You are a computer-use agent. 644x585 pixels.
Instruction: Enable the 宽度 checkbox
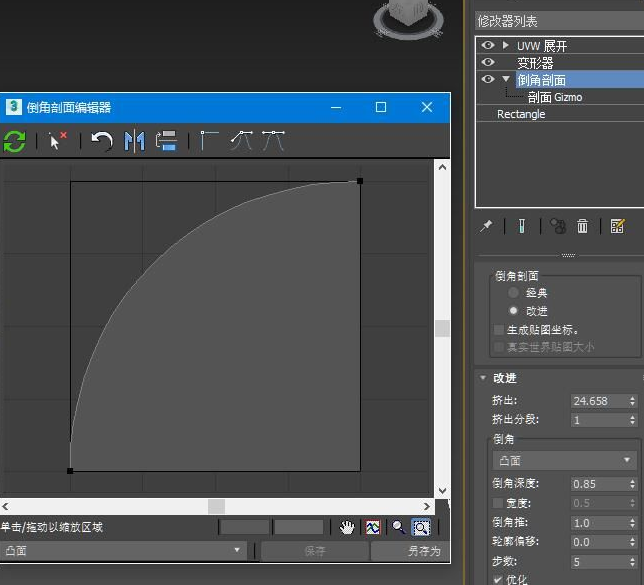[498, 503]
